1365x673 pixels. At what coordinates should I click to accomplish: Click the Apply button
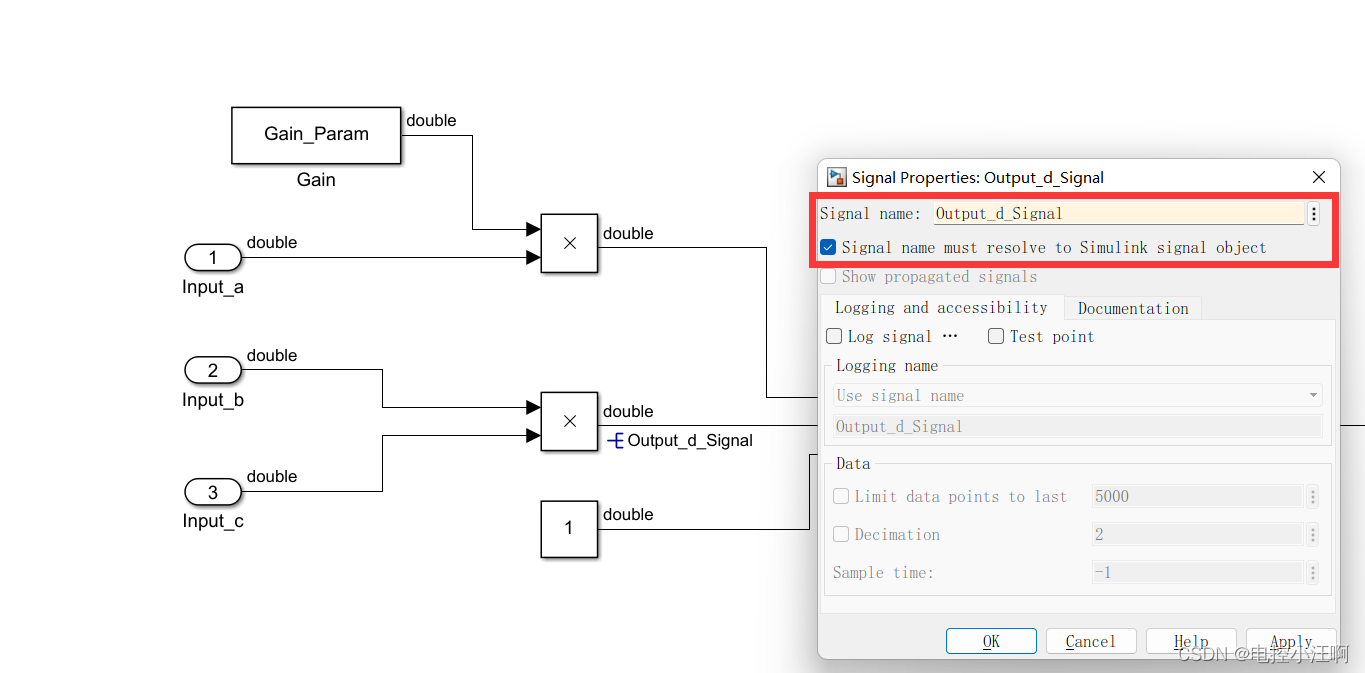point(1291,640)
